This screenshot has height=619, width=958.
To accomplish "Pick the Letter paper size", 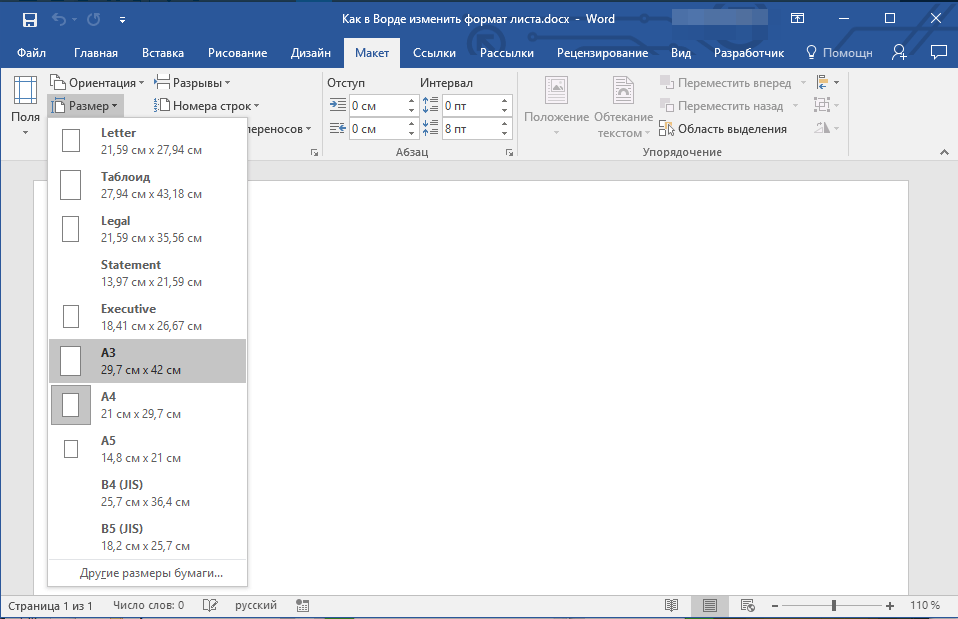I will click(147, 141).
